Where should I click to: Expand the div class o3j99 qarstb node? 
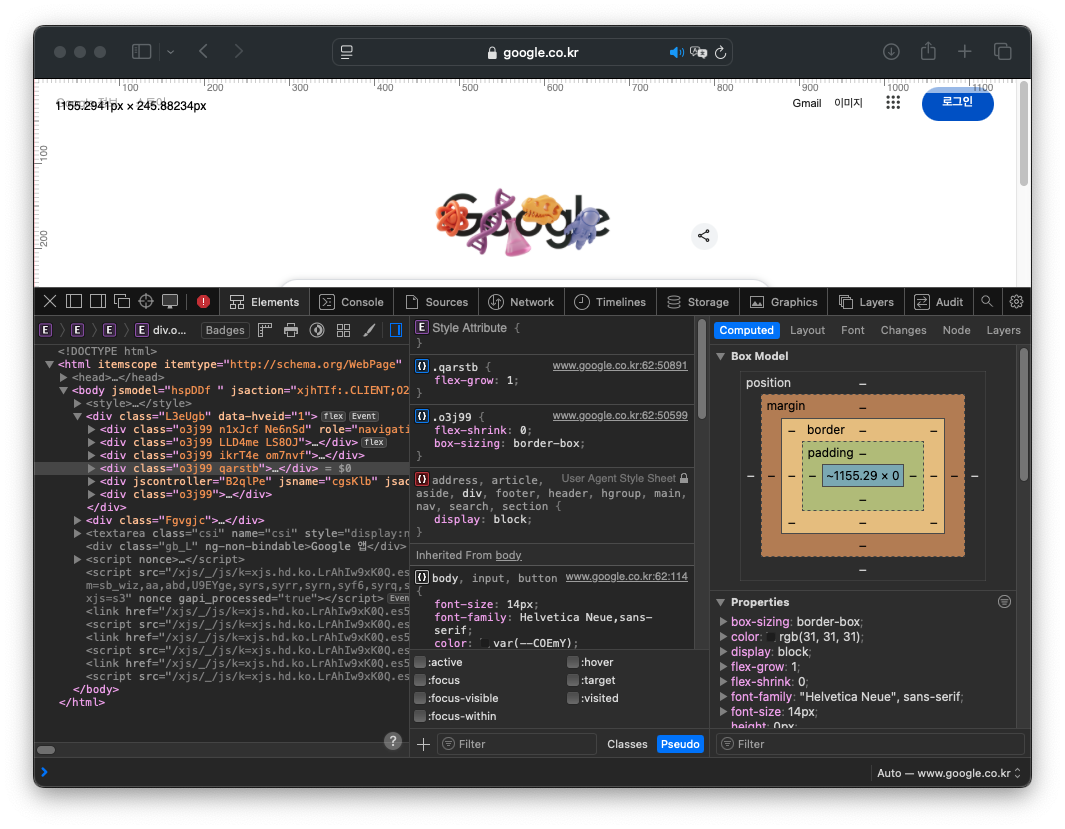point(91,468)
